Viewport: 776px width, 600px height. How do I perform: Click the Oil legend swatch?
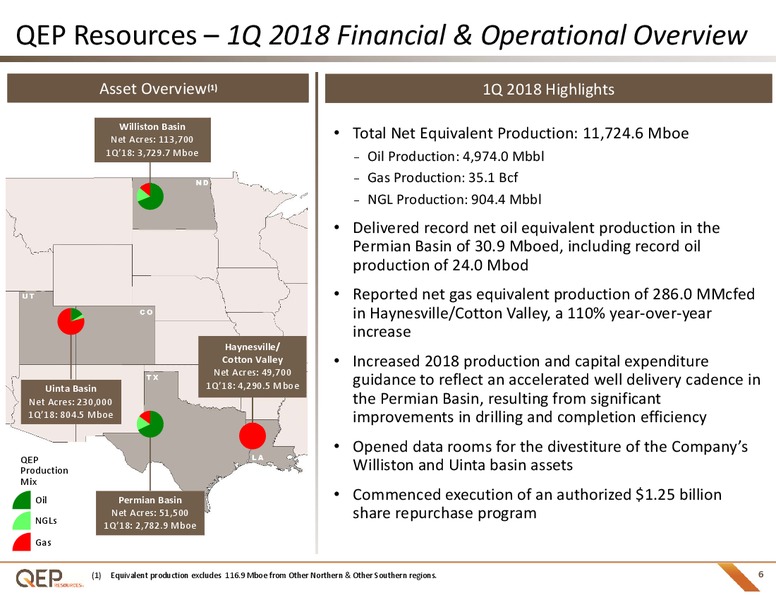[x=22, y=500]
